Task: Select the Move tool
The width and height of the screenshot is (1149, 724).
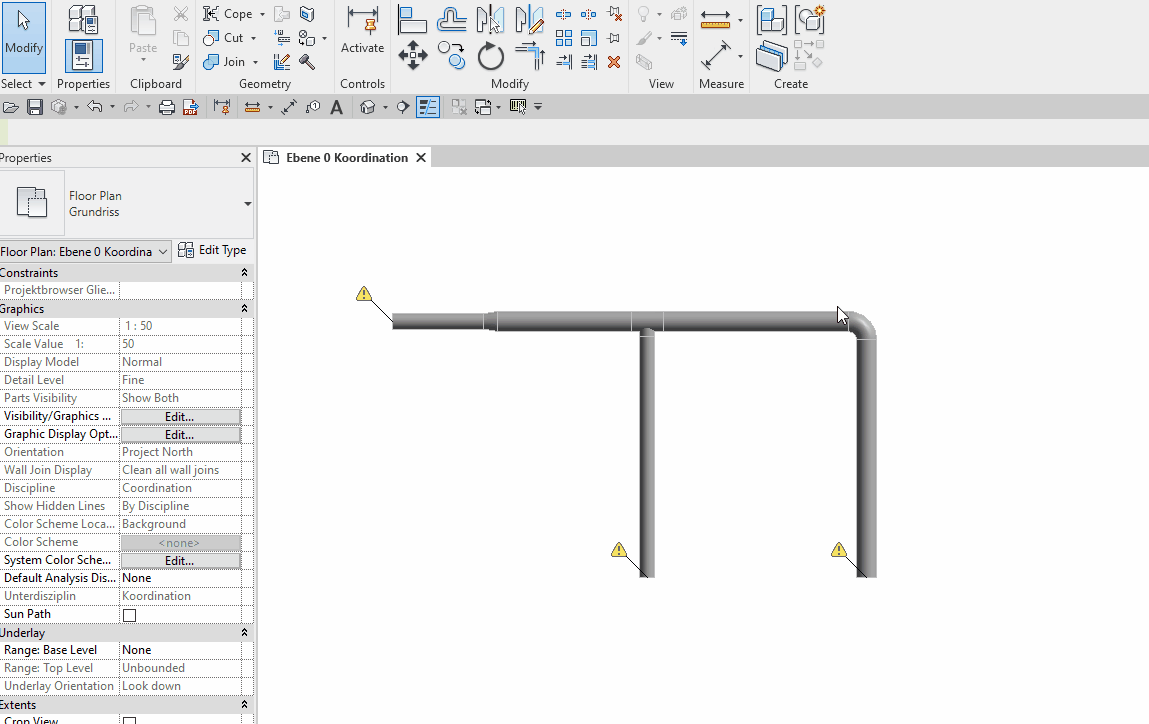Action: coord(412,56)
